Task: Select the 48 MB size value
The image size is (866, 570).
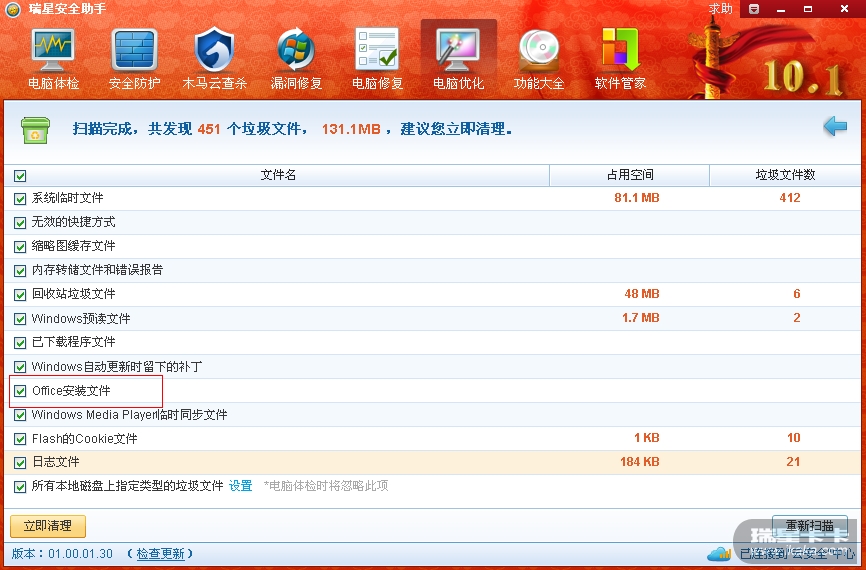Action: tap(642, 294)
